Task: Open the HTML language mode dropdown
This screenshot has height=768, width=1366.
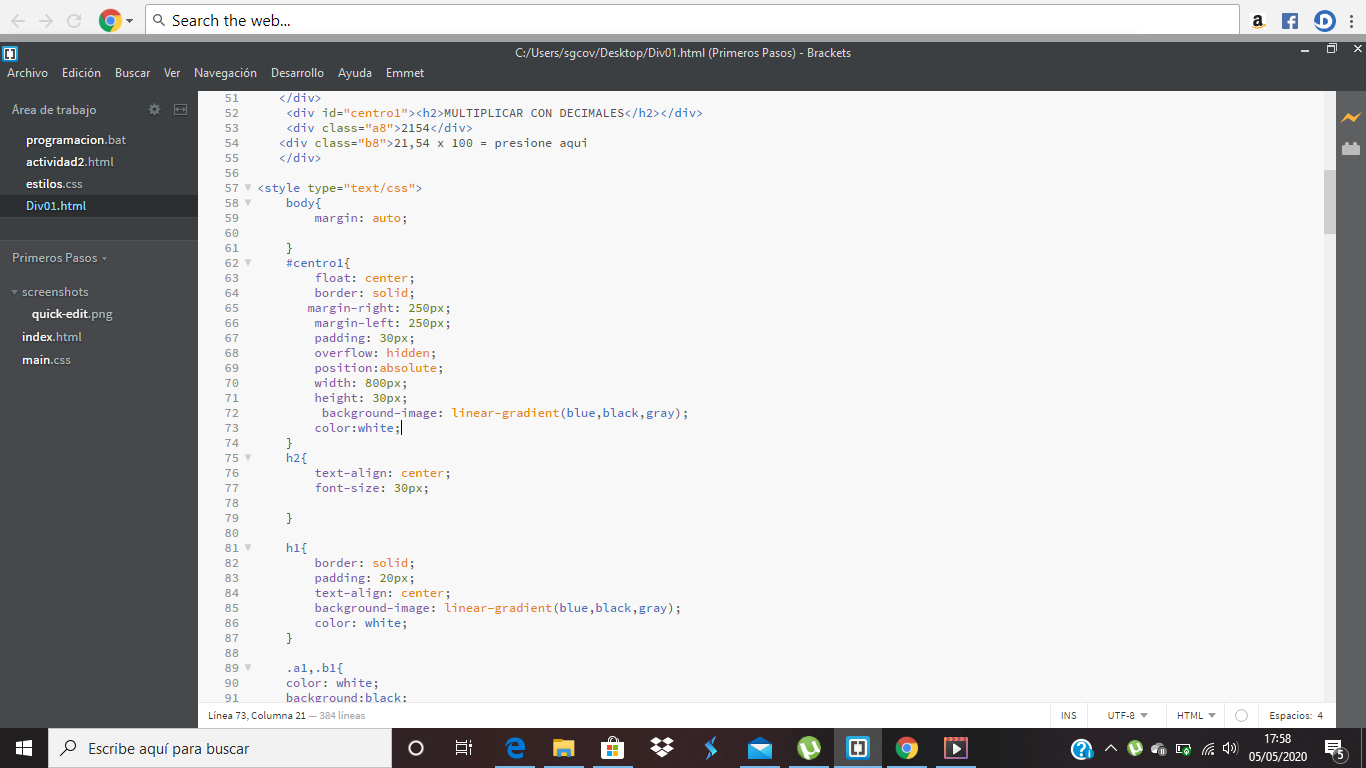Action: coord(1196,716)
